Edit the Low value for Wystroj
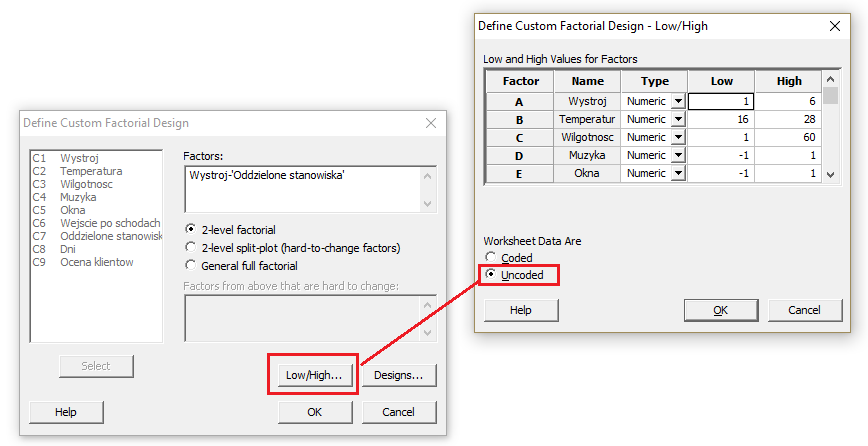Viewport: 868px width, 446px height. (x=720, y=101)
